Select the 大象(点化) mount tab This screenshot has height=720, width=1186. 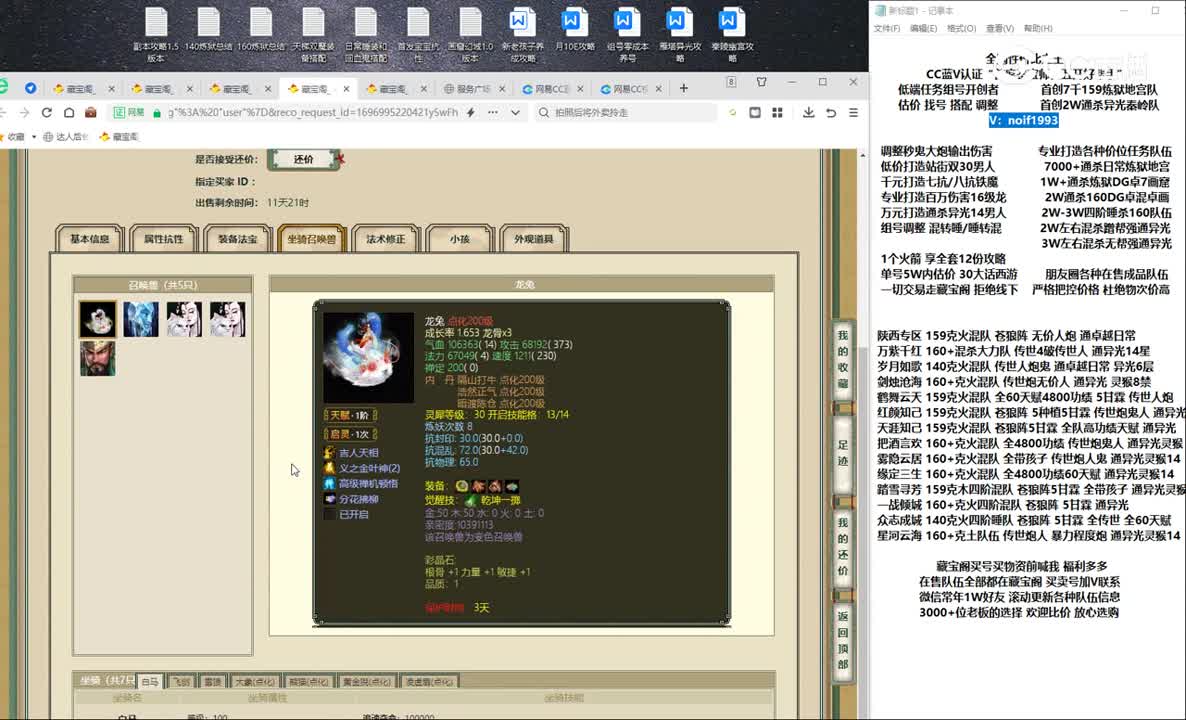click(x=255, y=681)
